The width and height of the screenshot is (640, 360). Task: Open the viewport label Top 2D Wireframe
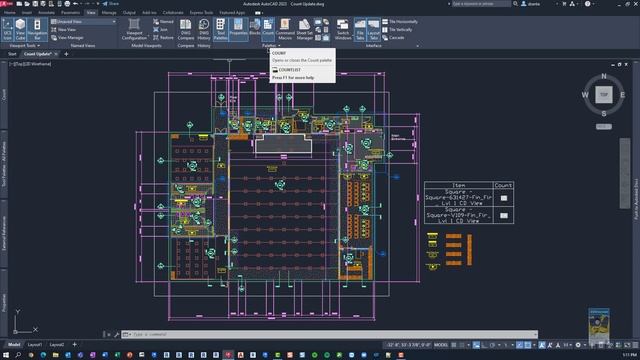(x=31, y=64)
